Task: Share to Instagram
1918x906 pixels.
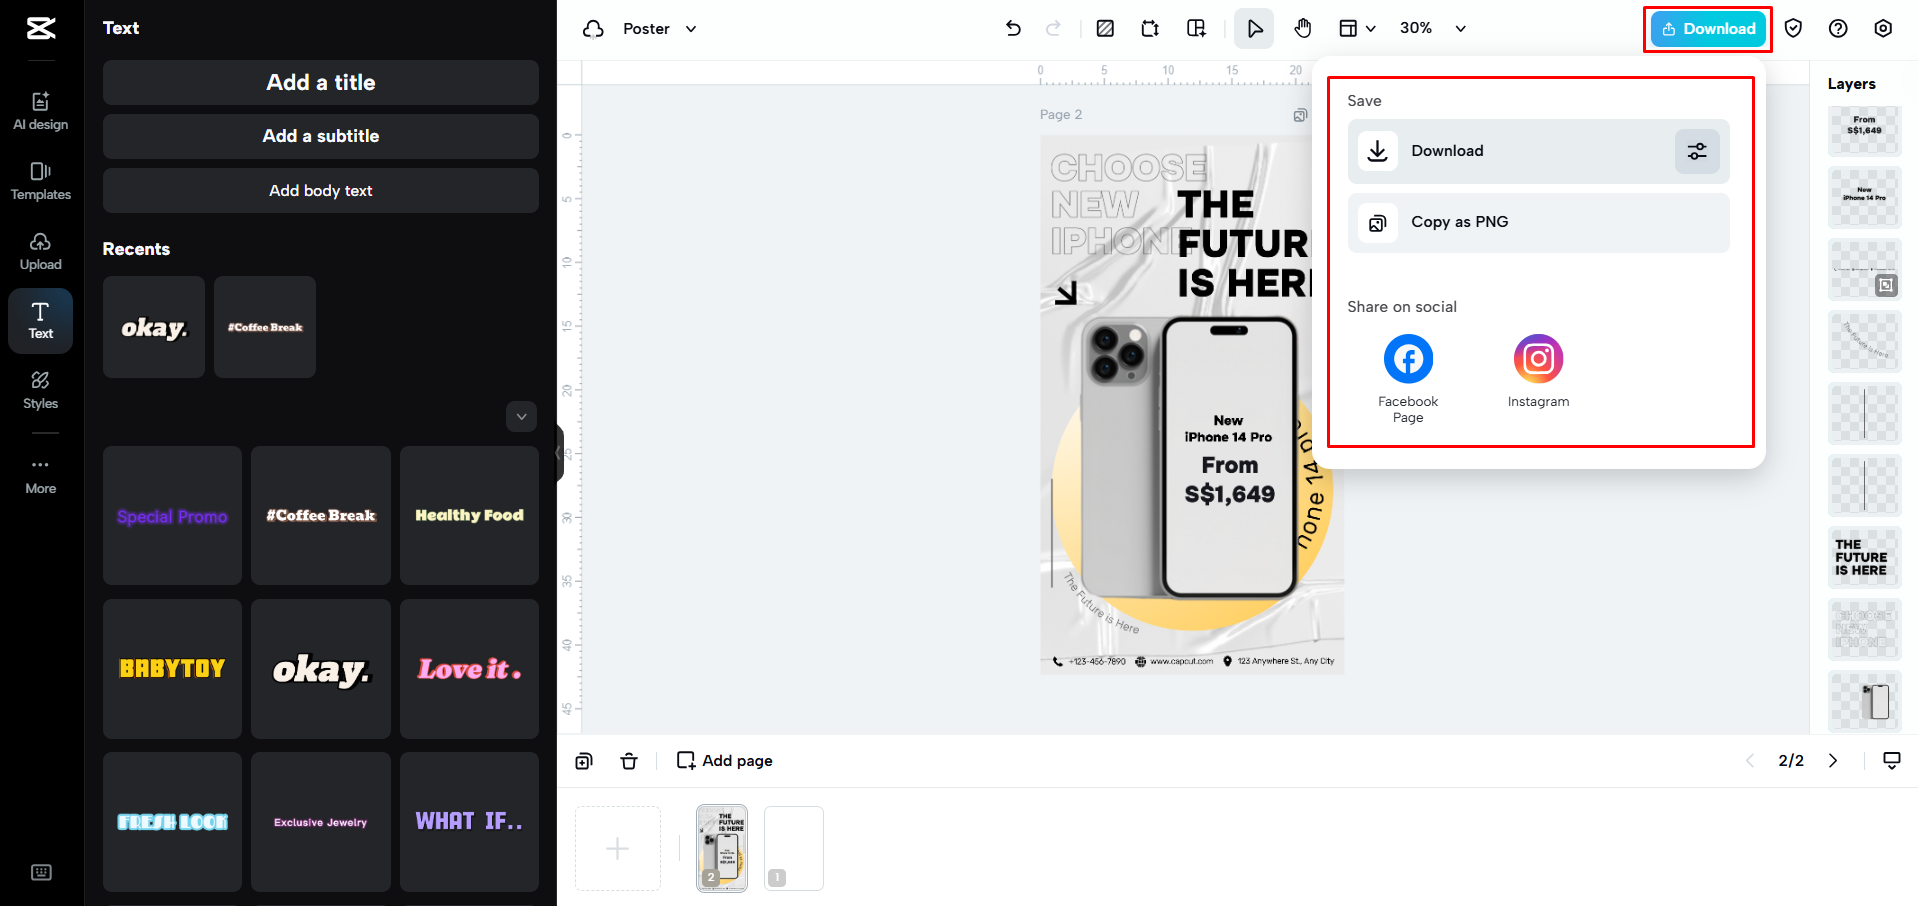Action: point(1538,372)
